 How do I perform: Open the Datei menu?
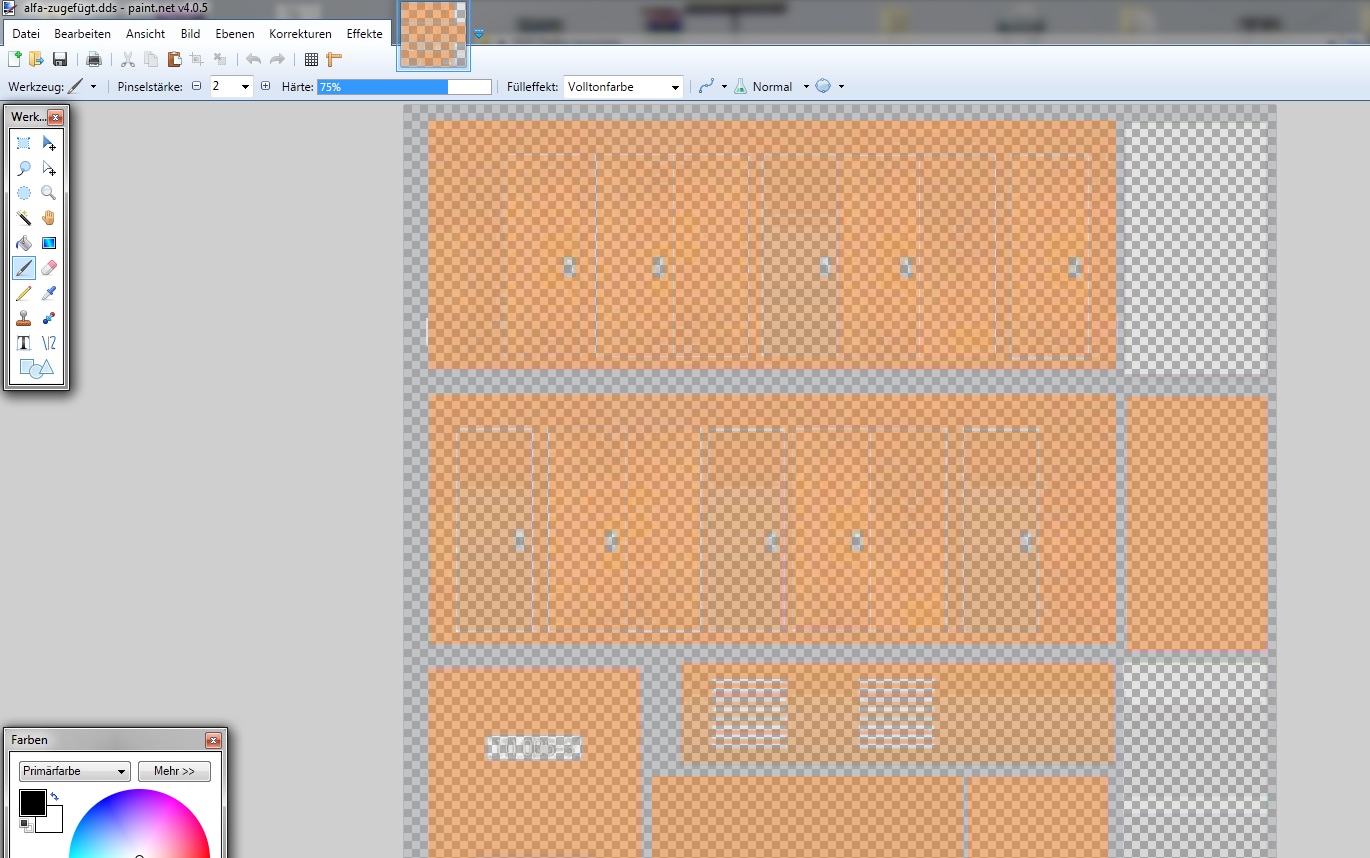tap(25, 34)
